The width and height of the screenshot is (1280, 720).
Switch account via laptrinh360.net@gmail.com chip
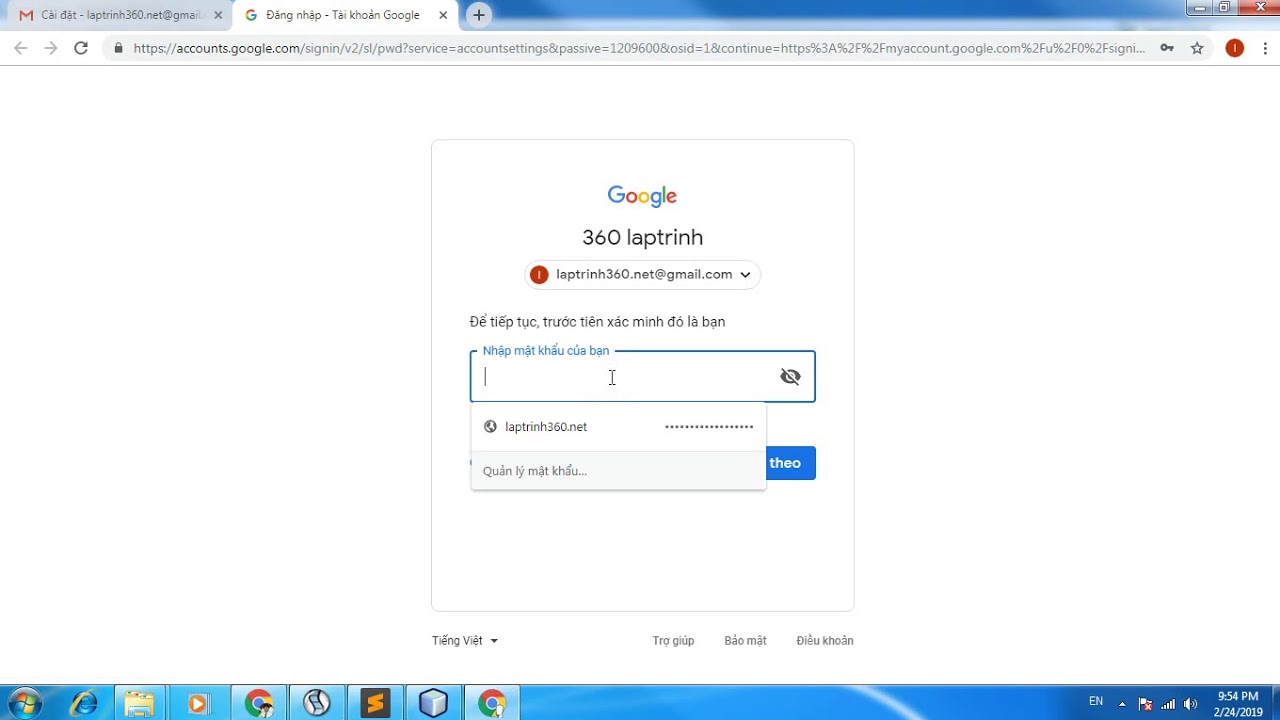click(x=643, y=275)
